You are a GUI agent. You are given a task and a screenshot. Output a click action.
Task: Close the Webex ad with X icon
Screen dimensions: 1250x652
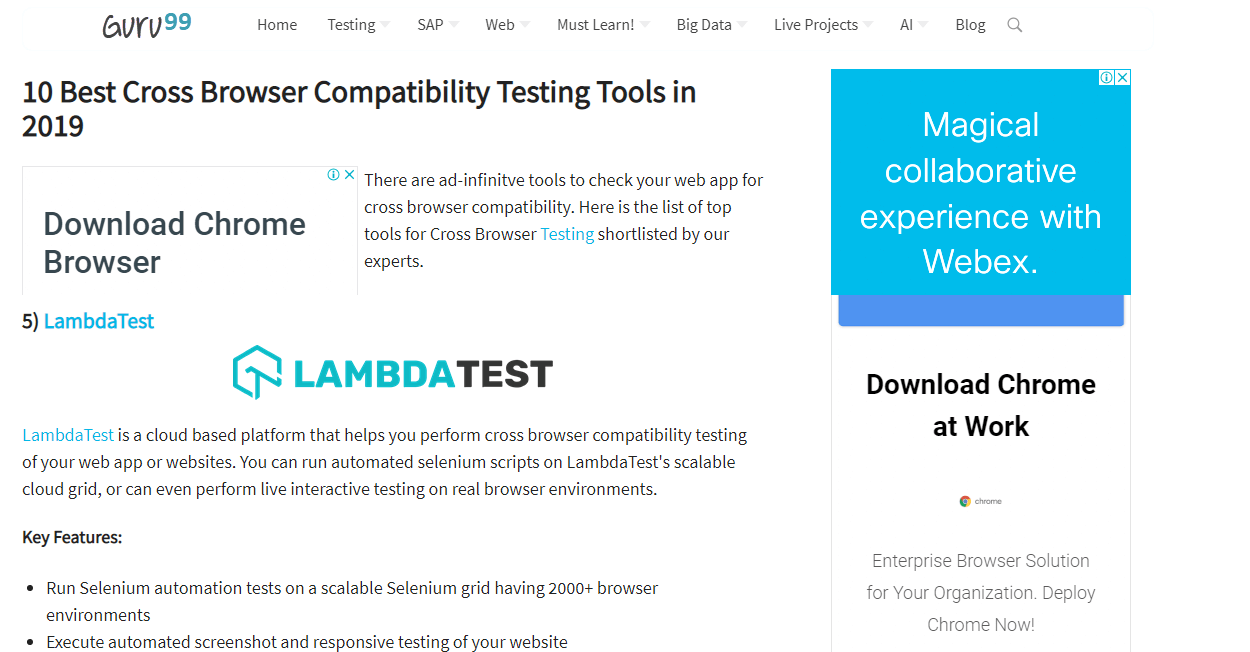click(x=1123, y=77)
